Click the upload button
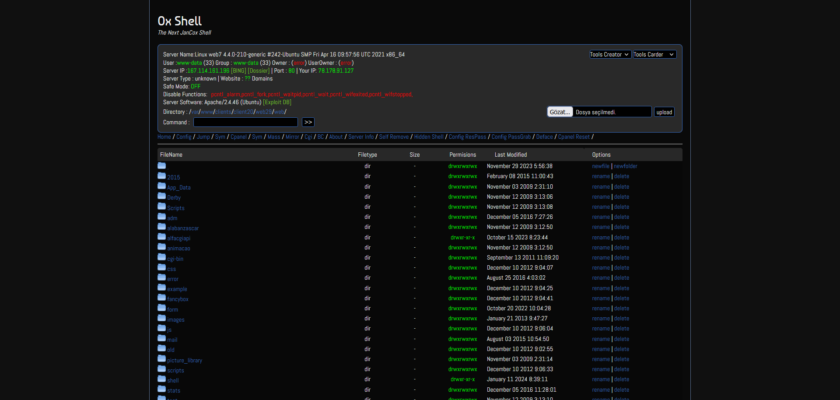Screen dimensions: 840x400 [664, 112]
